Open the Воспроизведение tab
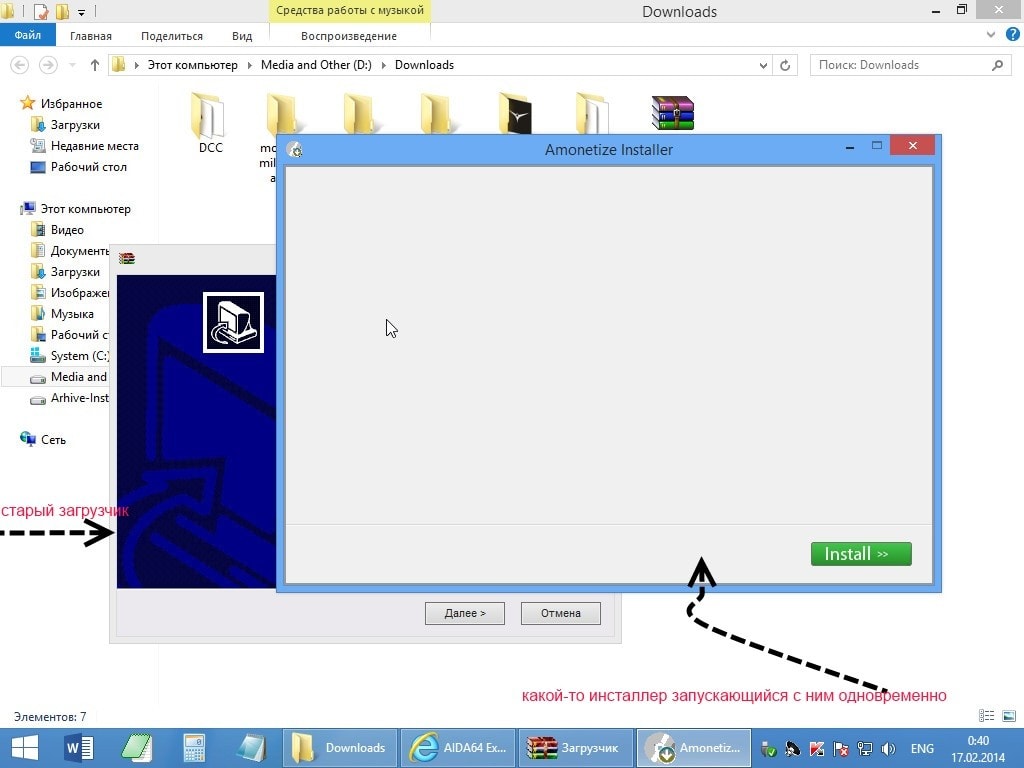The width and height of the screenshot is (1024, 768). pos(349,36)
